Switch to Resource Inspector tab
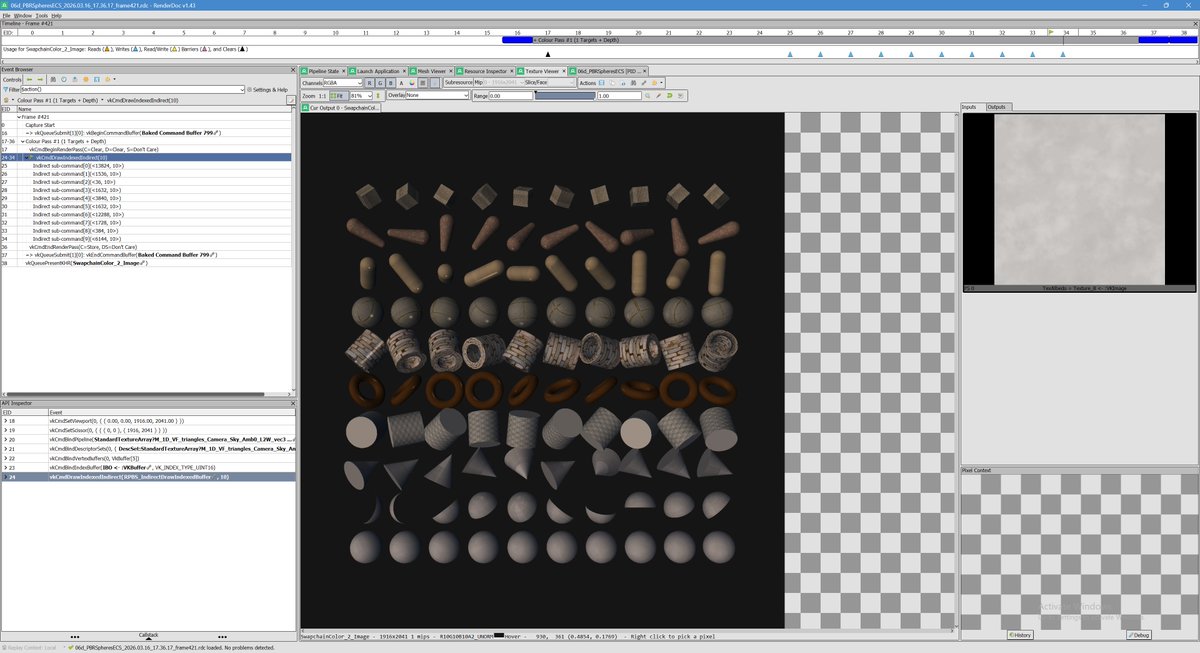The width and height of the screenshot is (1200, 653). coord(485,71)
